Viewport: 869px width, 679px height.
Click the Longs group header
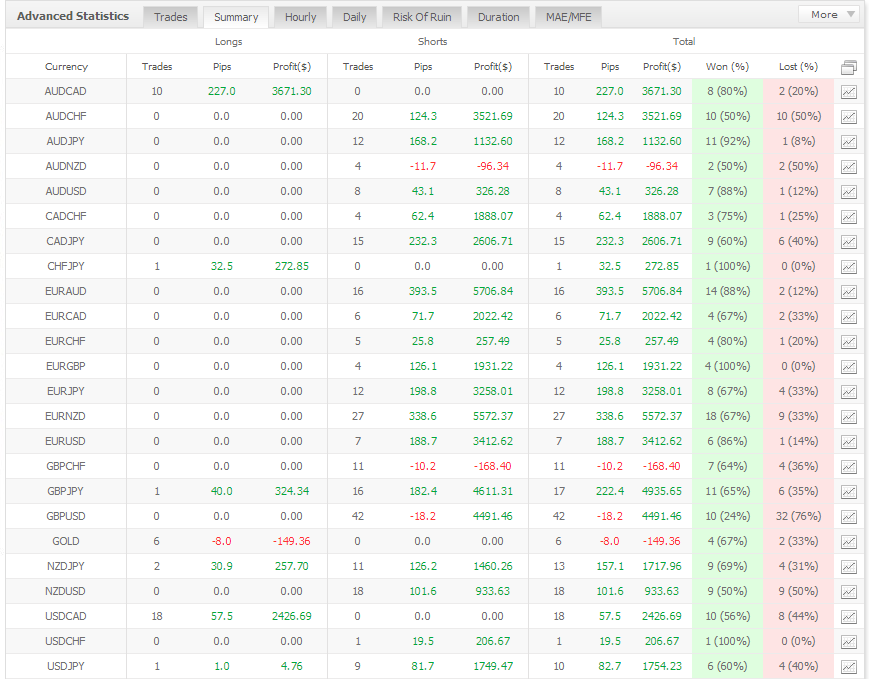(228, 42)
